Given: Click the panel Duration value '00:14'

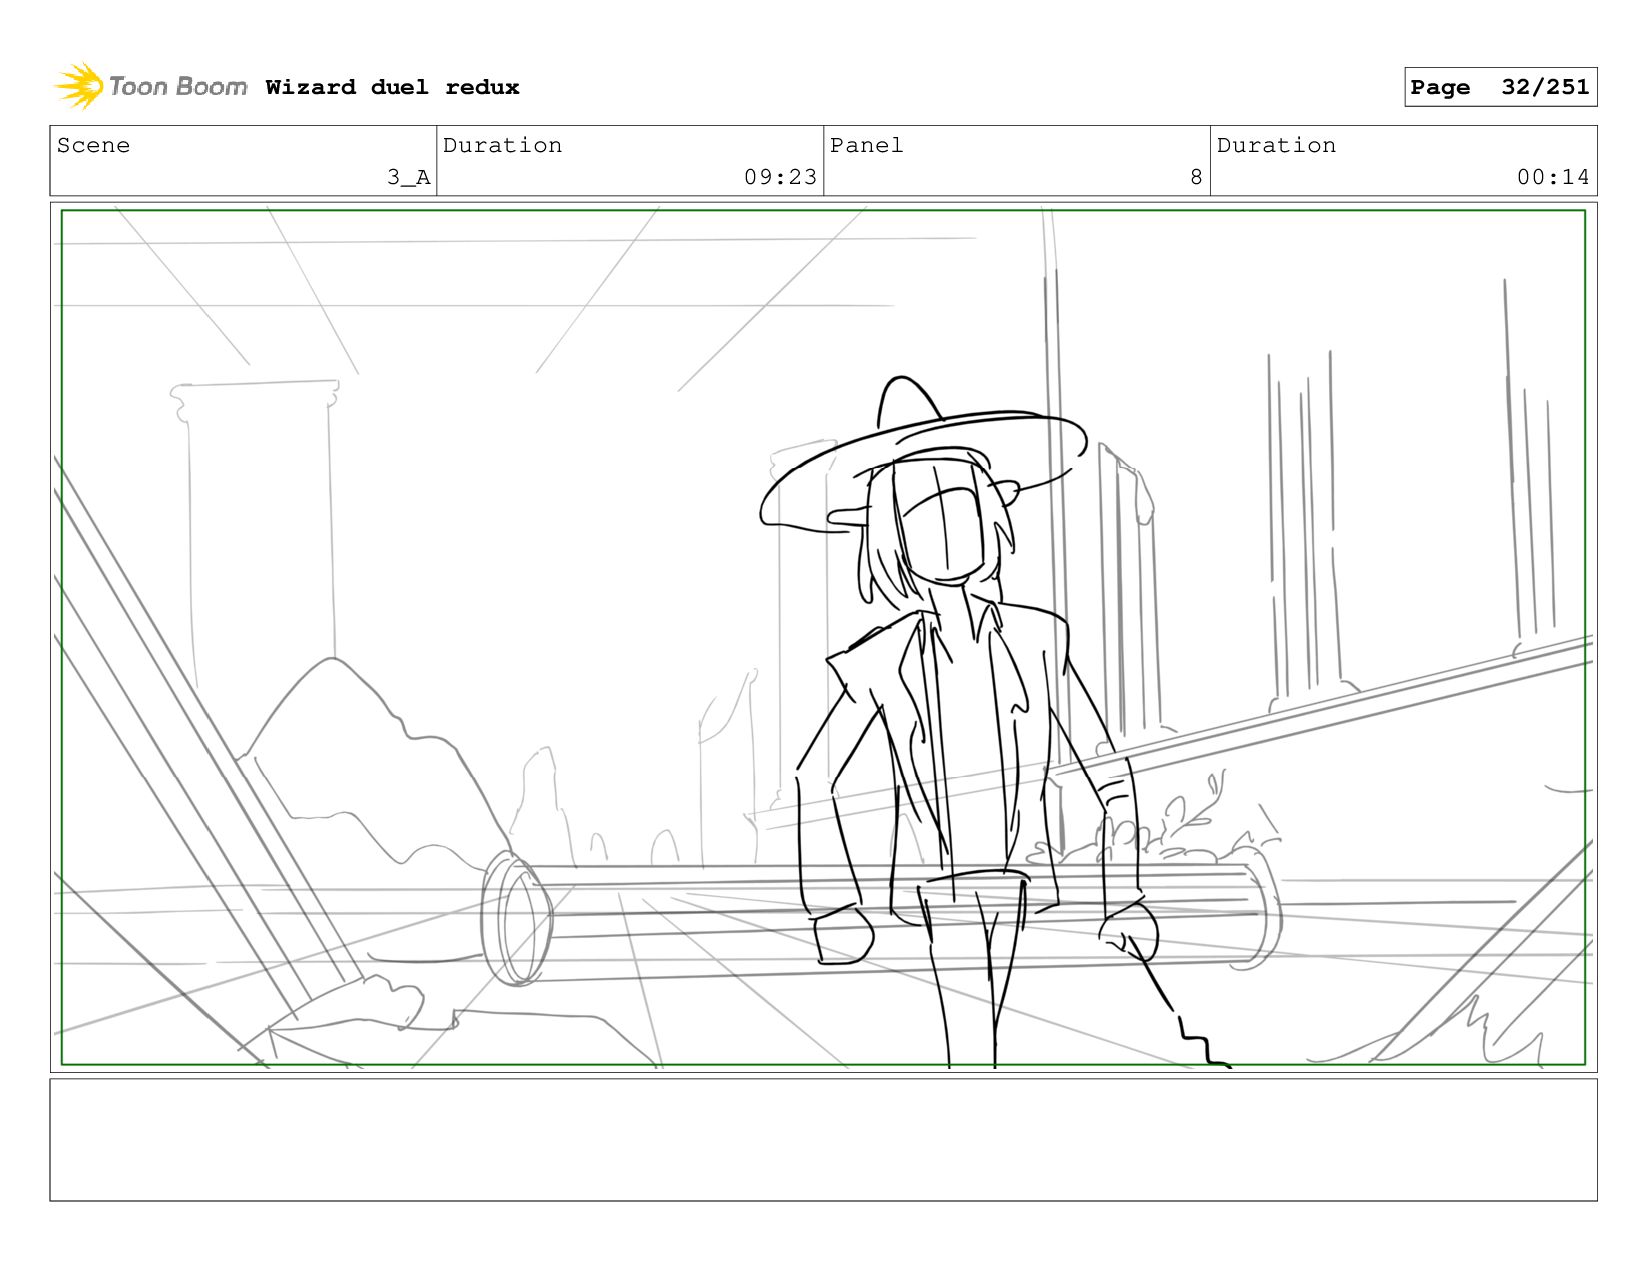Looking at the screenshot, I should coord(1553,177).
